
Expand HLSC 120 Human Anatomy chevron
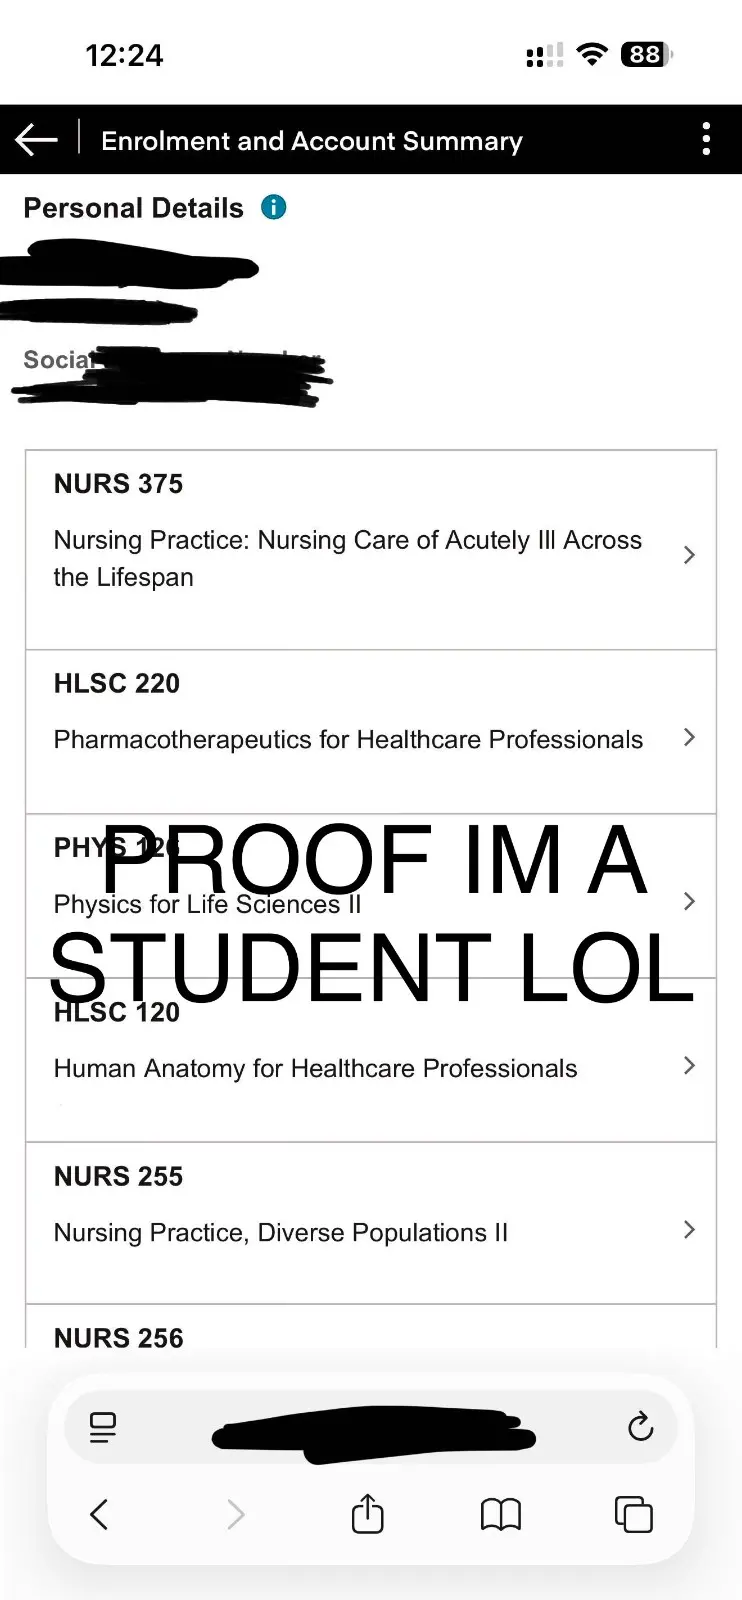click(689, 1065)
